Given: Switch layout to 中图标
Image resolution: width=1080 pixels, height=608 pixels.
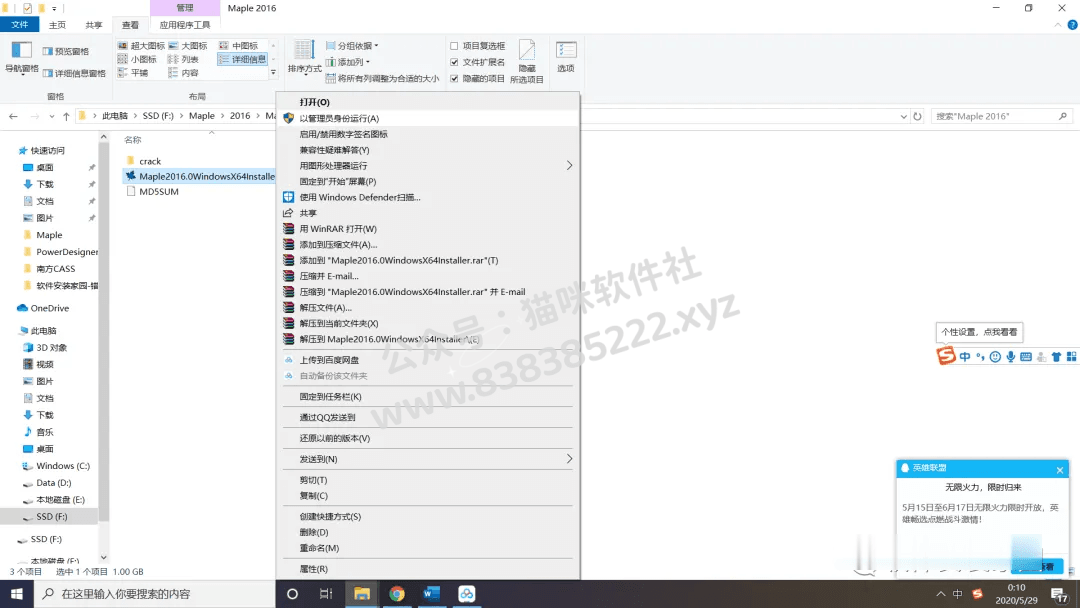Looking at the screenshot, I should pyautogui.click(x=238, y=45).
